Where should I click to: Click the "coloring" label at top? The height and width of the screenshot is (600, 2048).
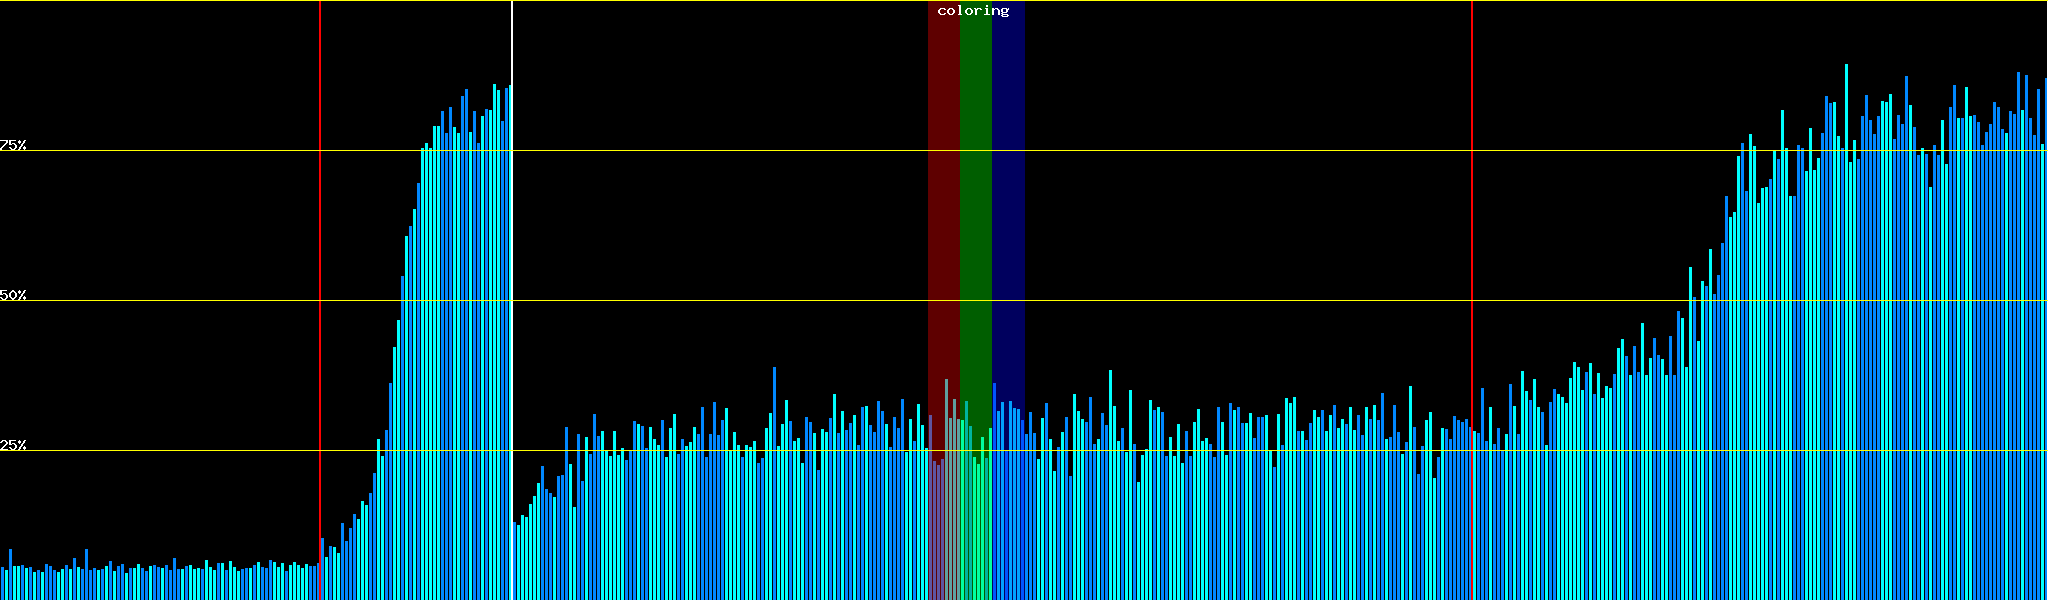click(x=973, y=11)
